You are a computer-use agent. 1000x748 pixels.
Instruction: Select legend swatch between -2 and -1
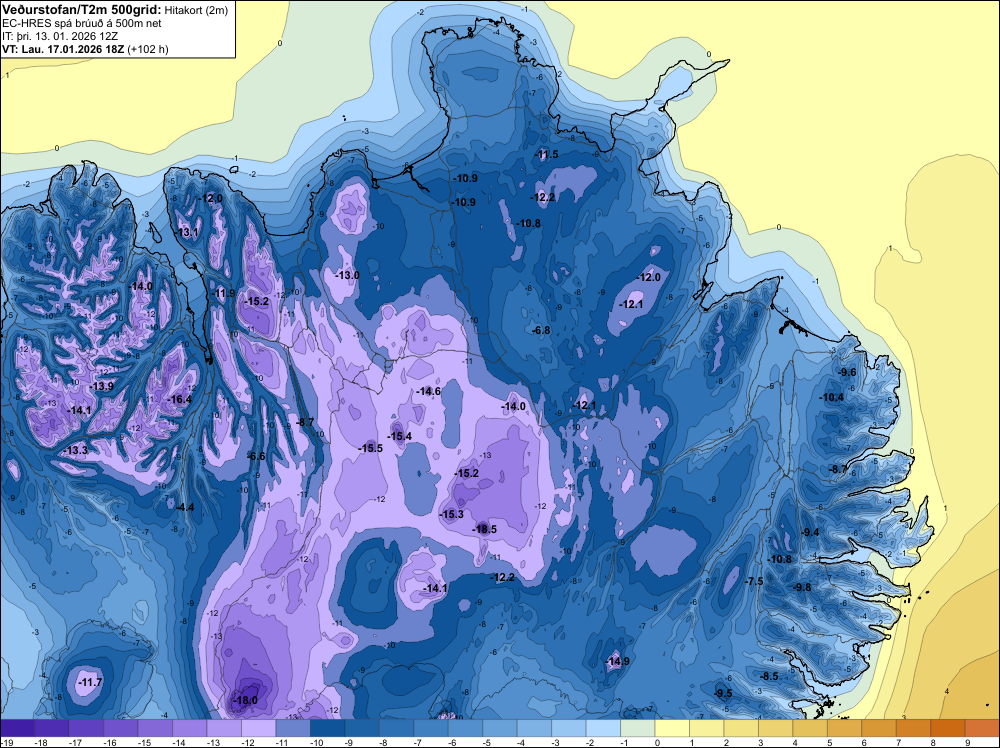(603, 728)
